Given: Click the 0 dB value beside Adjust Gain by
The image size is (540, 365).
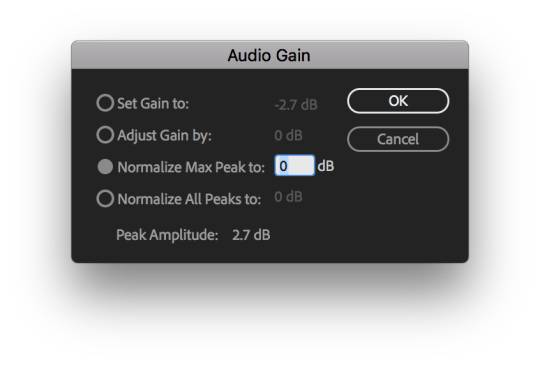Looking at the screenshot, I should coord(288,135).
